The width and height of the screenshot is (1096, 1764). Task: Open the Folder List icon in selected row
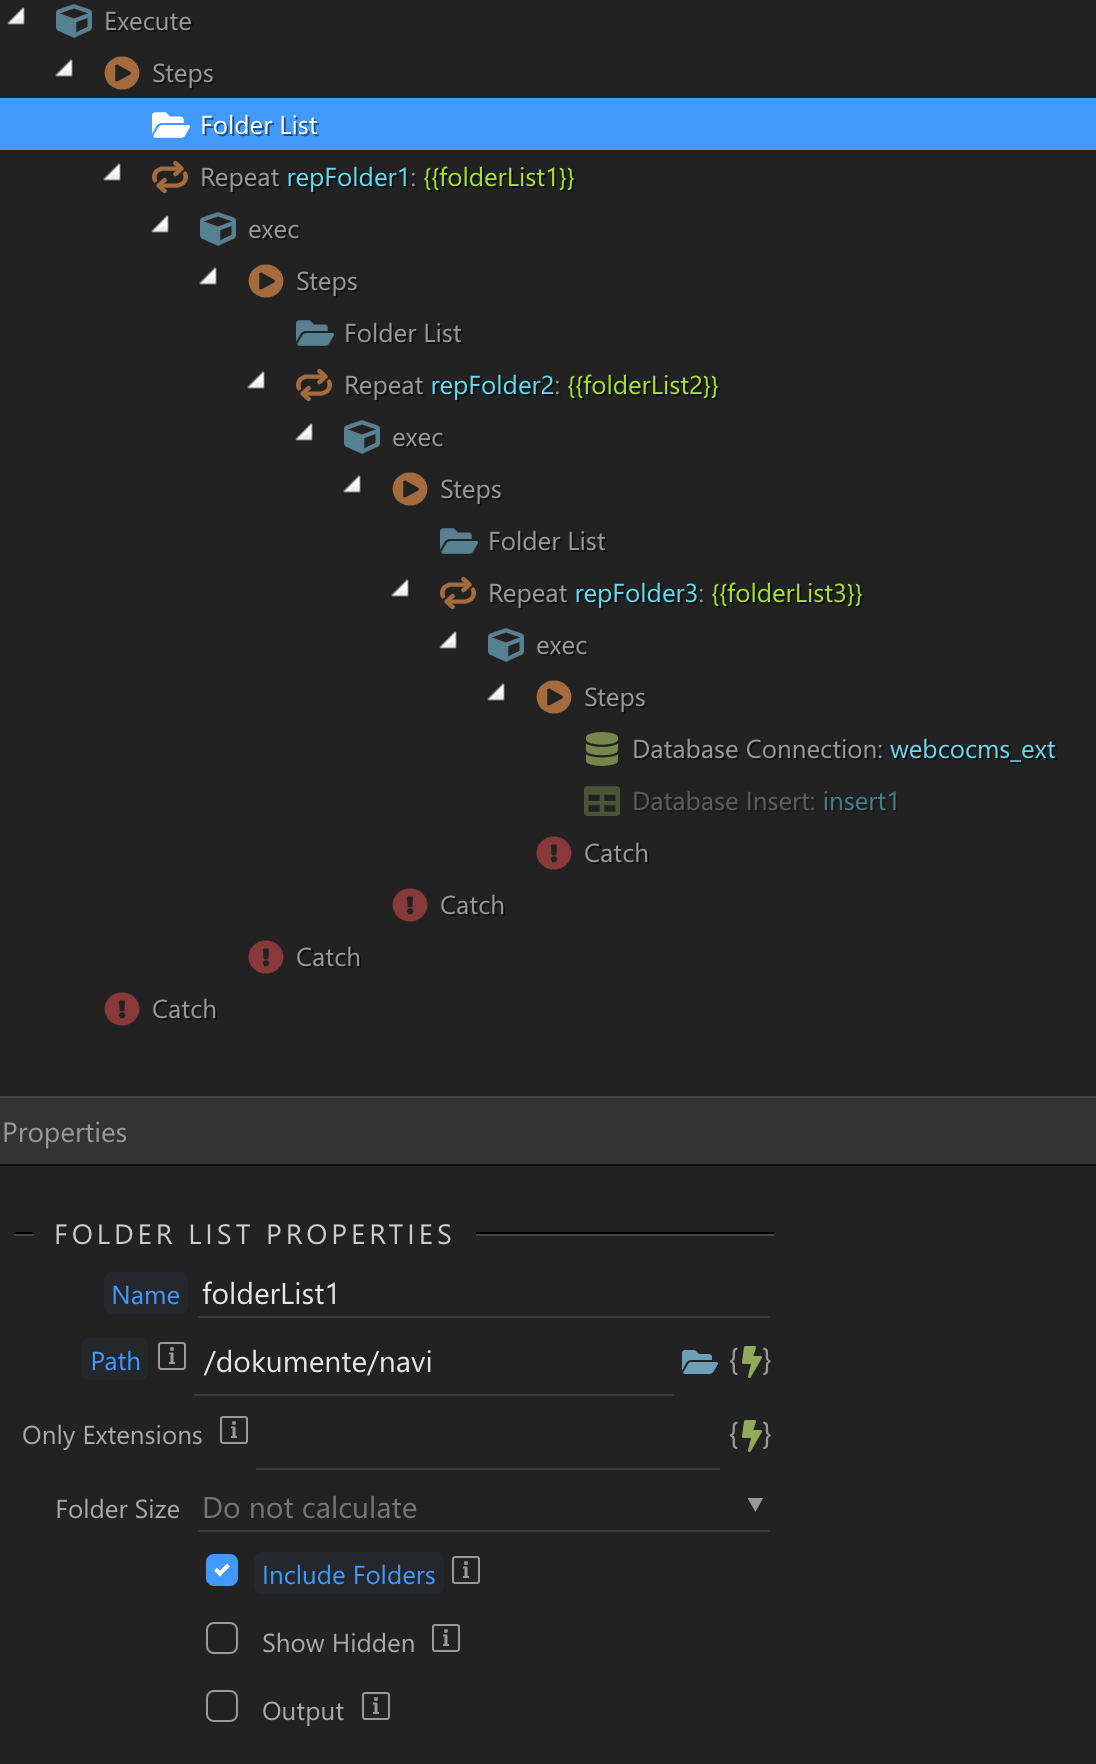pyautogui.click(x=171, y=124)
